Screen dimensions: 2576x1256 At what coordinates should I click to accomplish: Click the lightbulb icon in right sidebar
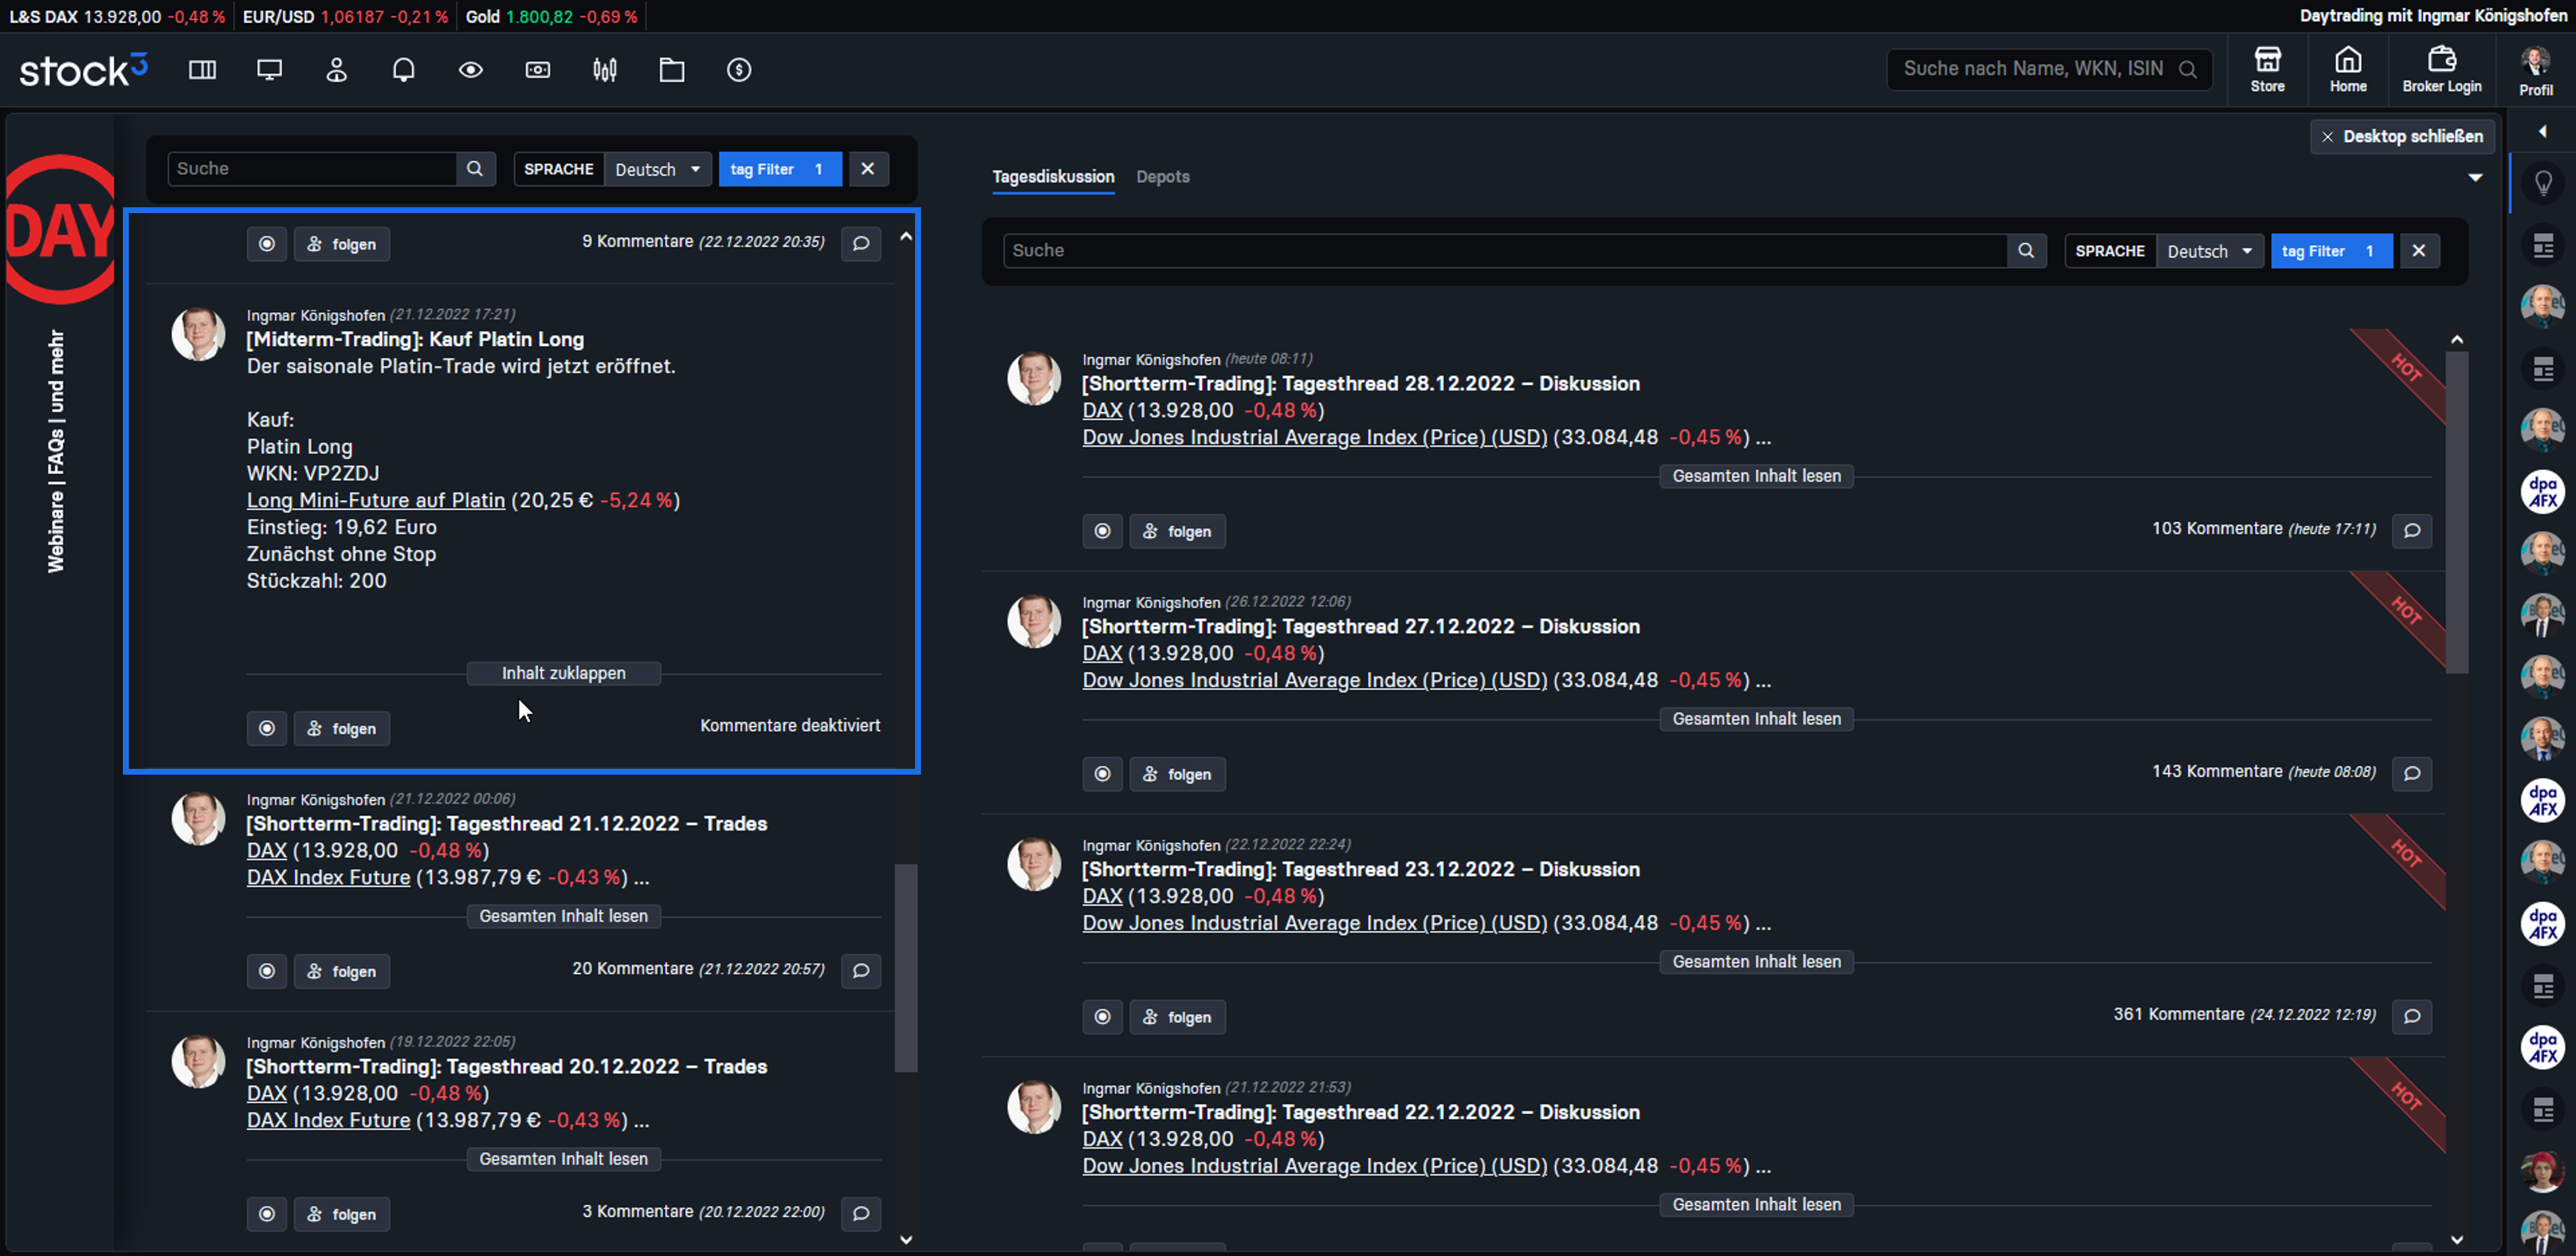click(2543, 183)
